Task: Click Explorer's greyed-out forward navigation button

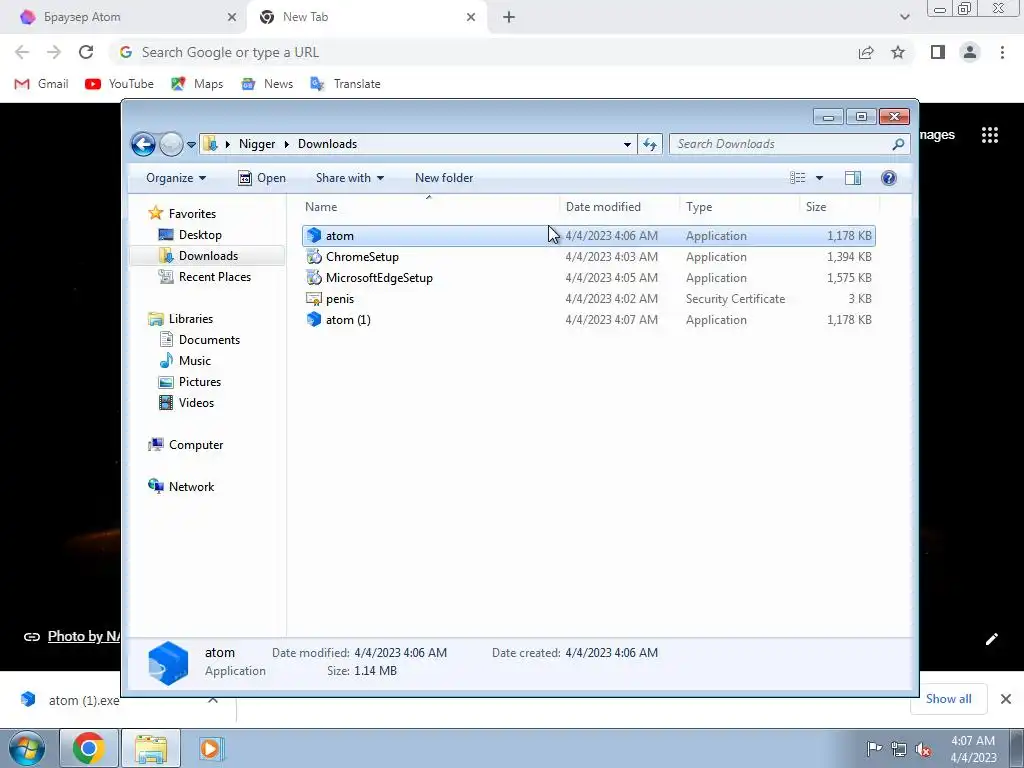Action: (171, 144)
